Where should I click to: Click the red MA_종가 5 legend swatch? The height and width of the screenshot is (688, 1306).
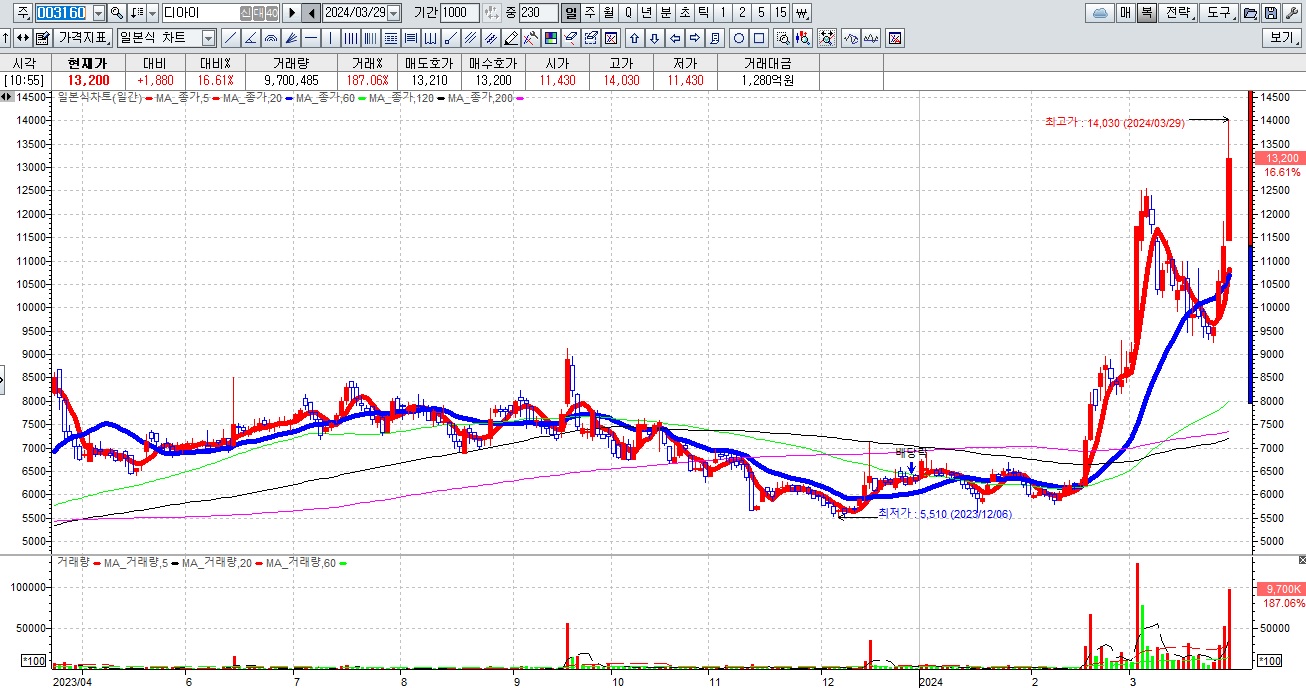(149, 98)
